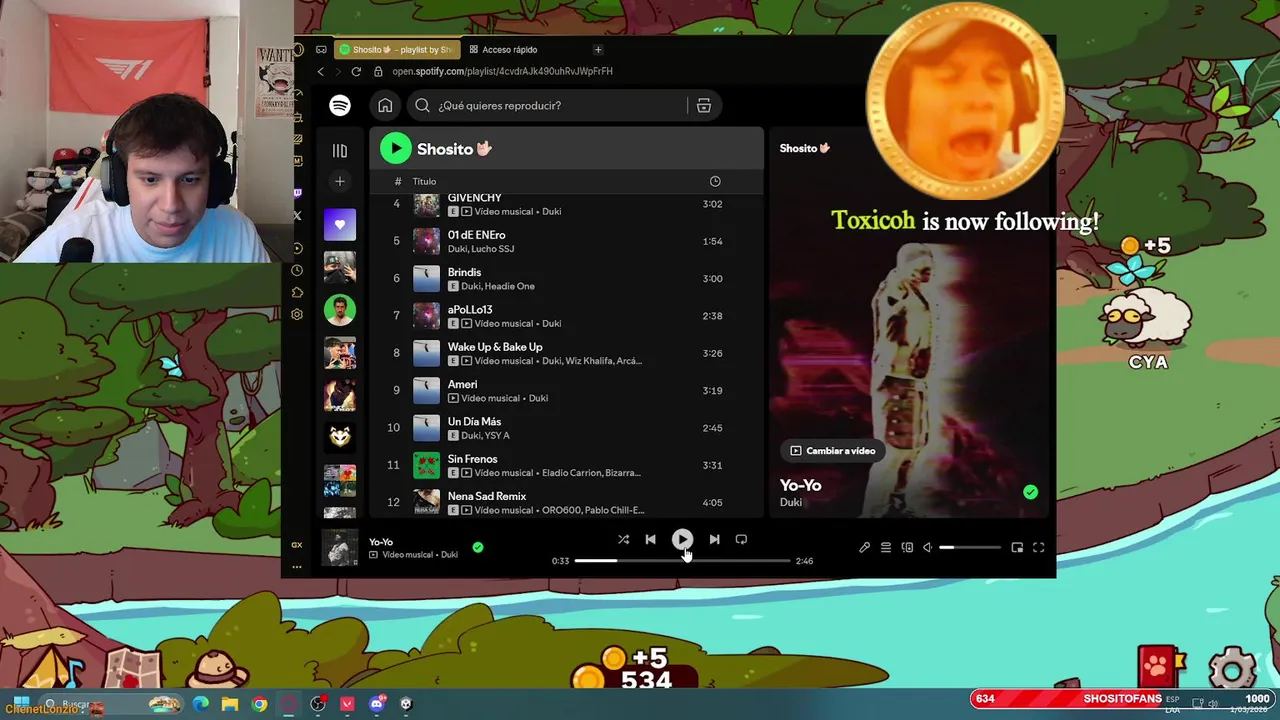Open lyrics microphone icon

tap(864, 547)
